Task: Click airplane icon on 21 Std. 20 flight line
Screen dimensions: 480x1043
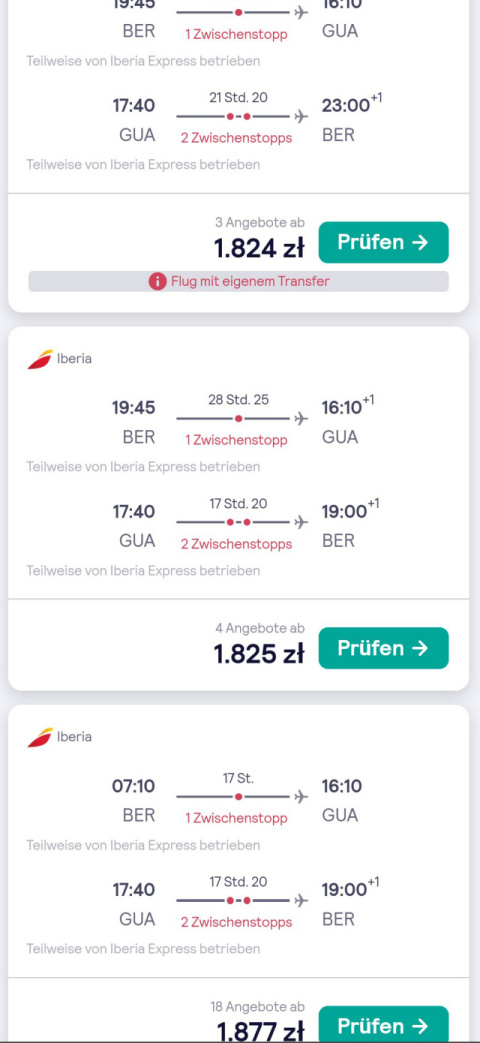Action: point(301,116)
